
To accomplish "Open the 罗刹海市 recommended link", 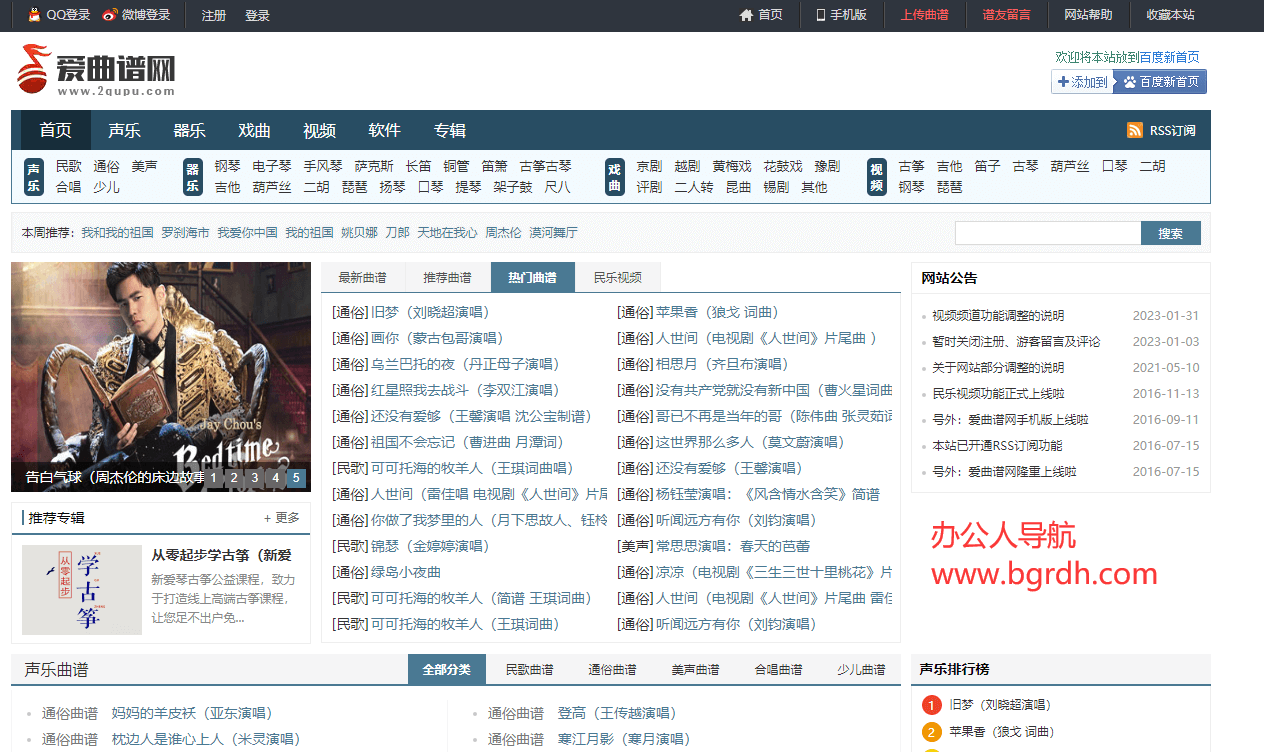I will click(x=185, y=233).
